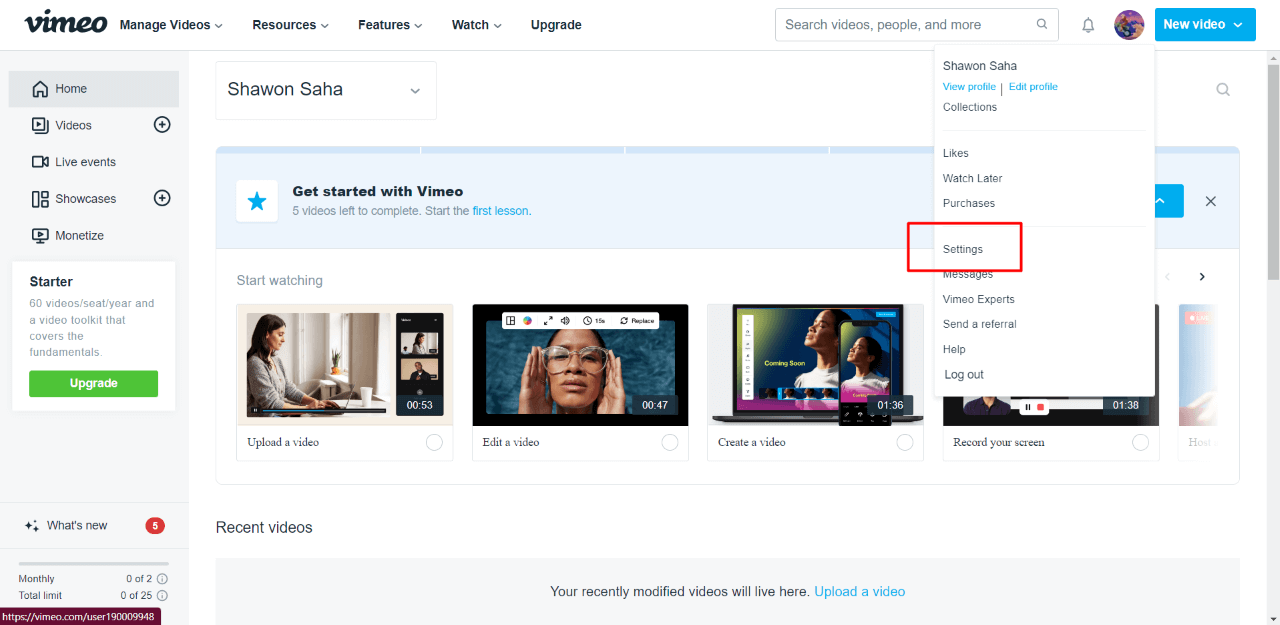
Task: Click the View profile link
Action: click(x=969, y=87)
